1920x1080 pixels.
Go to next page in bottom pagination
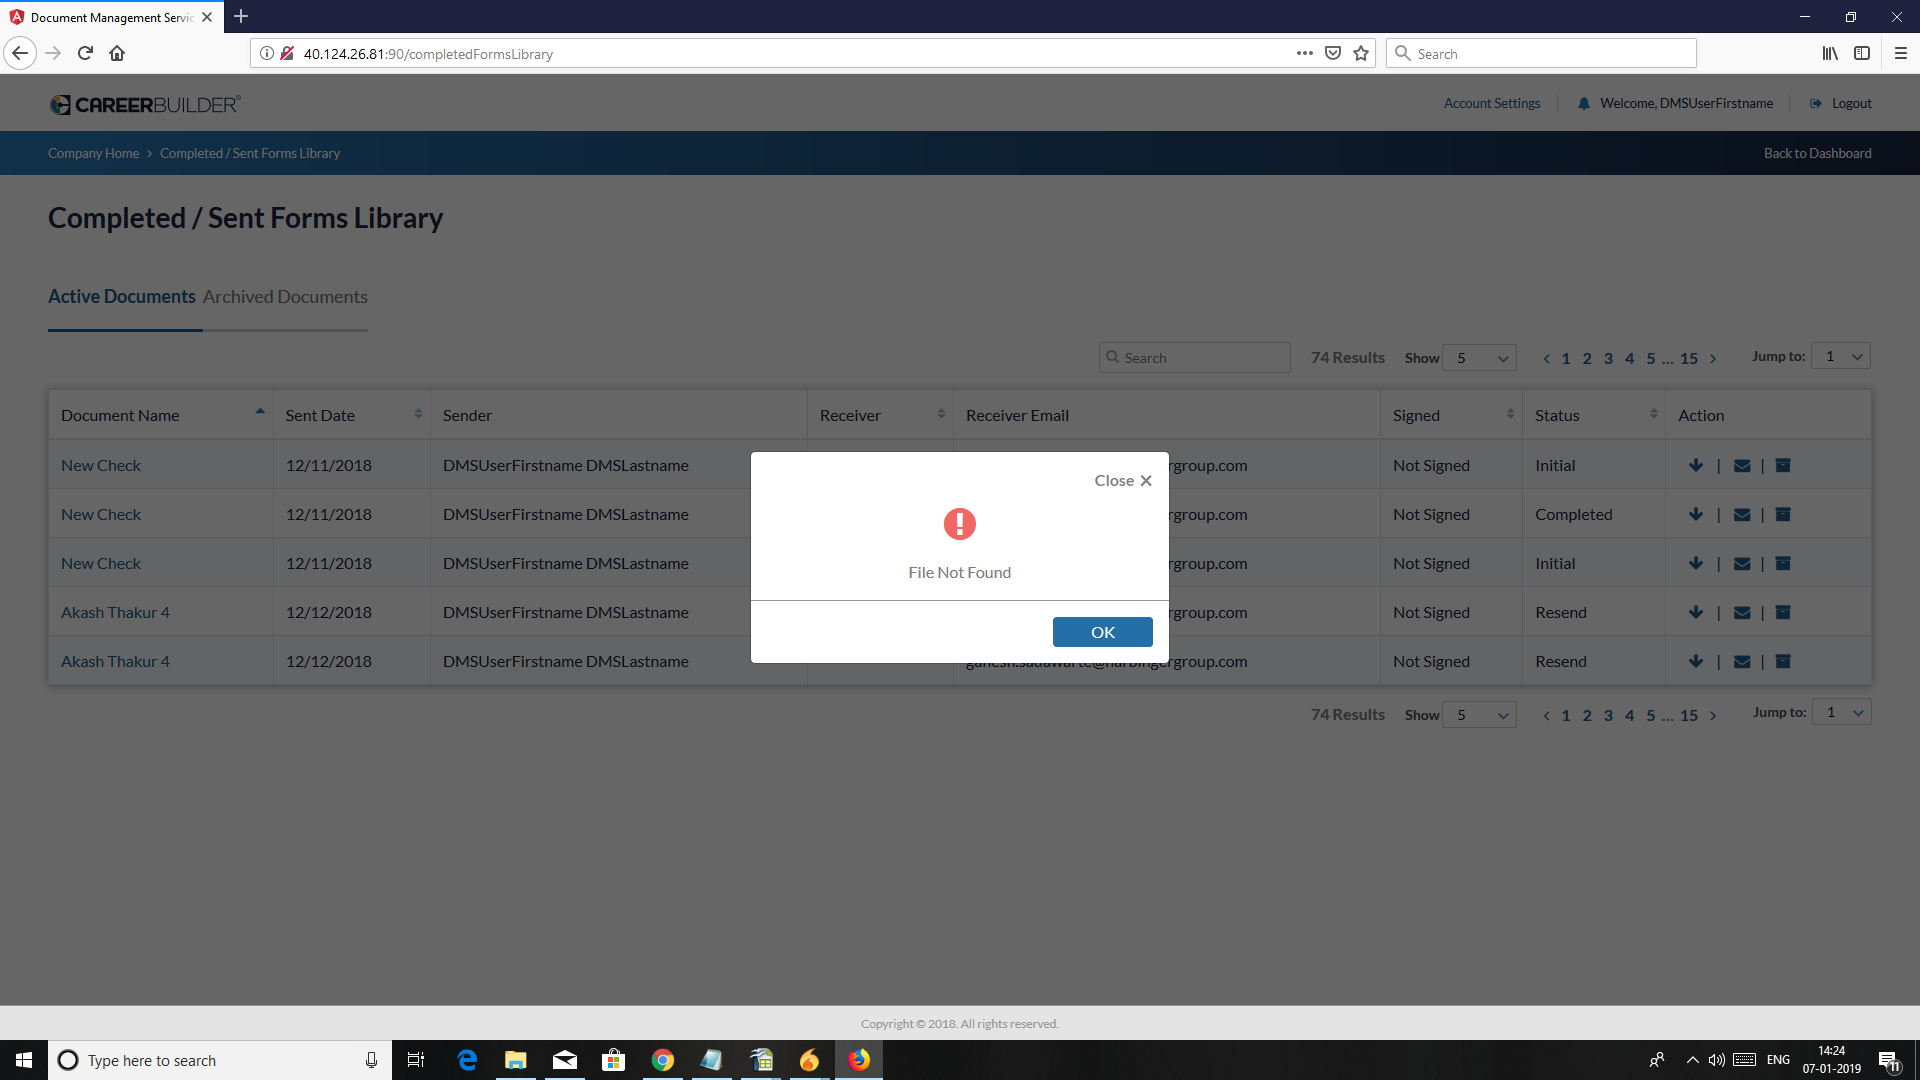[1713, 716]
